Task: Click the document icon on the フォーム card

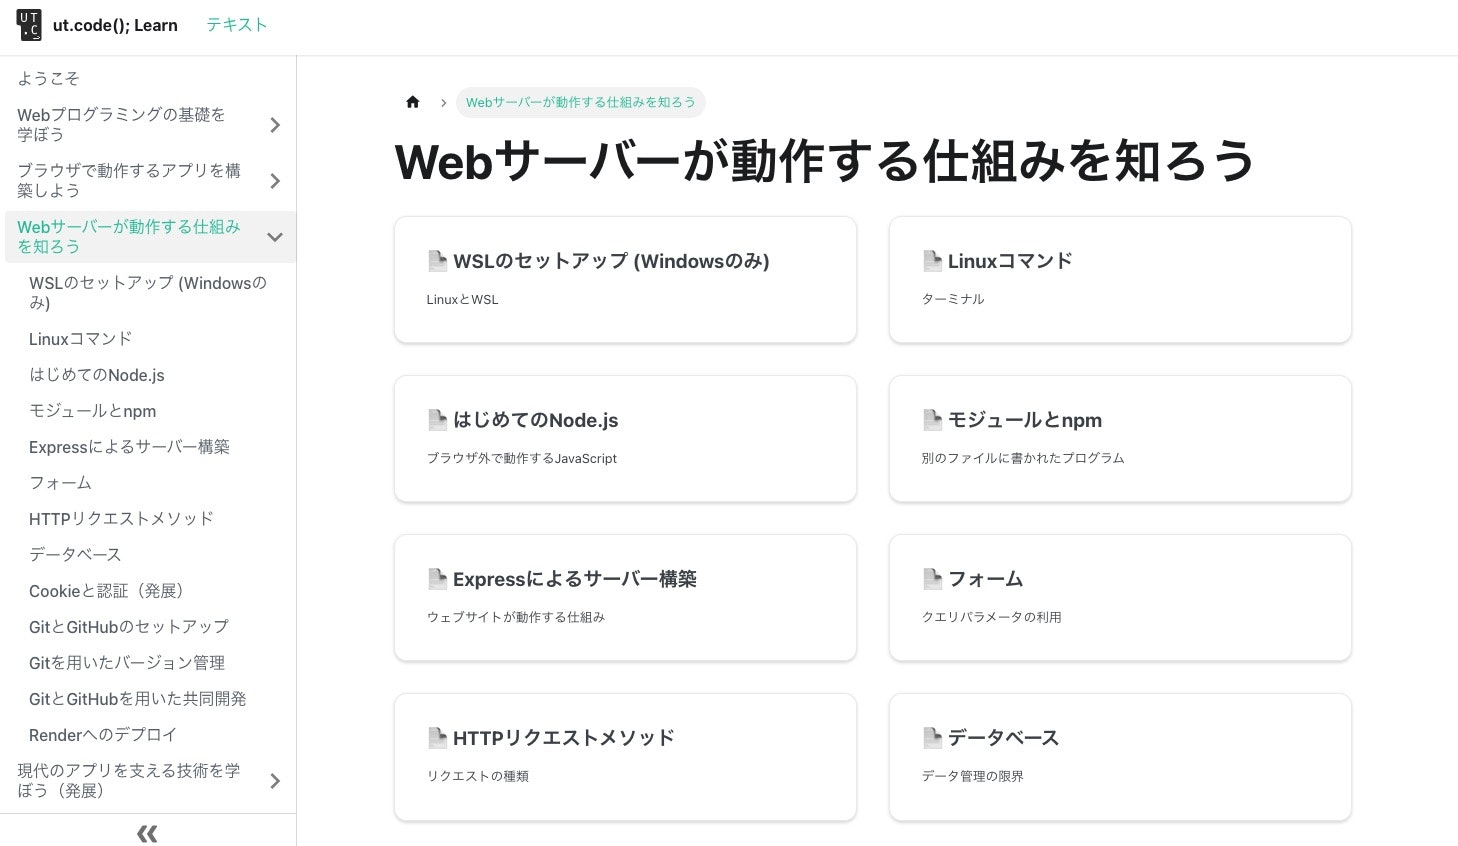Action: pos(933,579)
